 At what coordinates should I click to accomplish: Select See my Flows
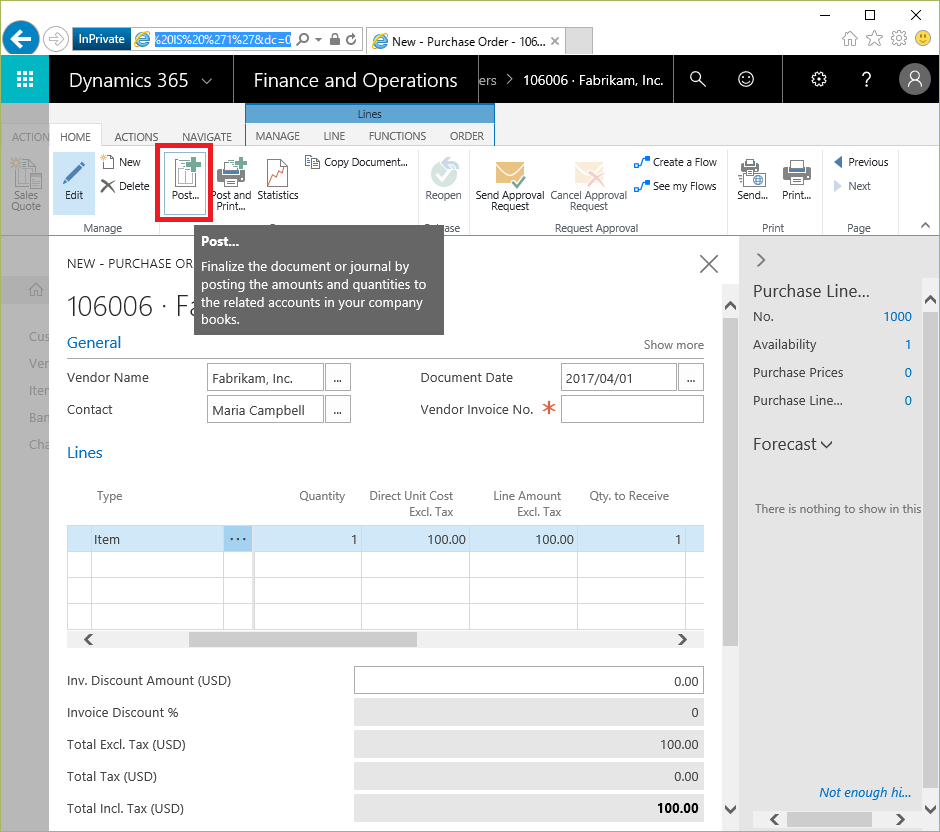coord(675,186)
